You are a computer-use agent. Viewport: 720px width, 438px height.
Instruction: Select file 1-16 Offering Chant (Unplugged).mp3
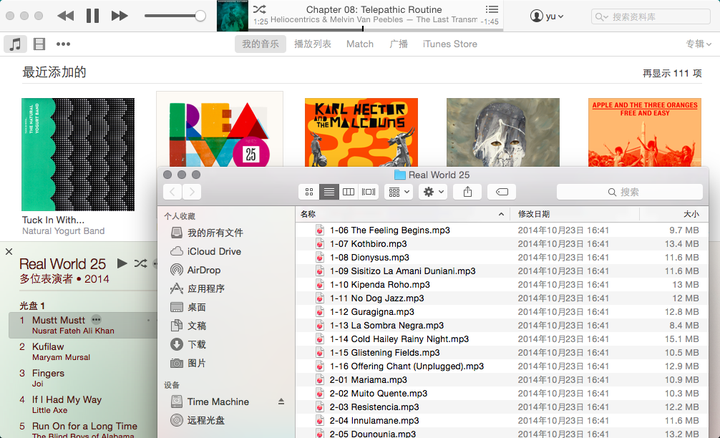pos(502,366)
